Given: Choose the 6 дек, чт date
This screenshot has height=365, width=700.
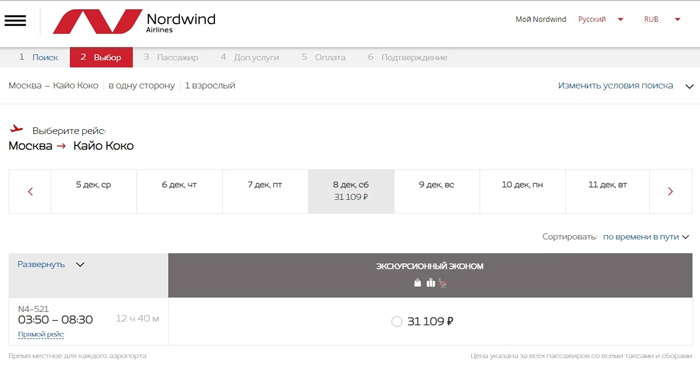Looking at the screenshot, I should pos(179,191).
